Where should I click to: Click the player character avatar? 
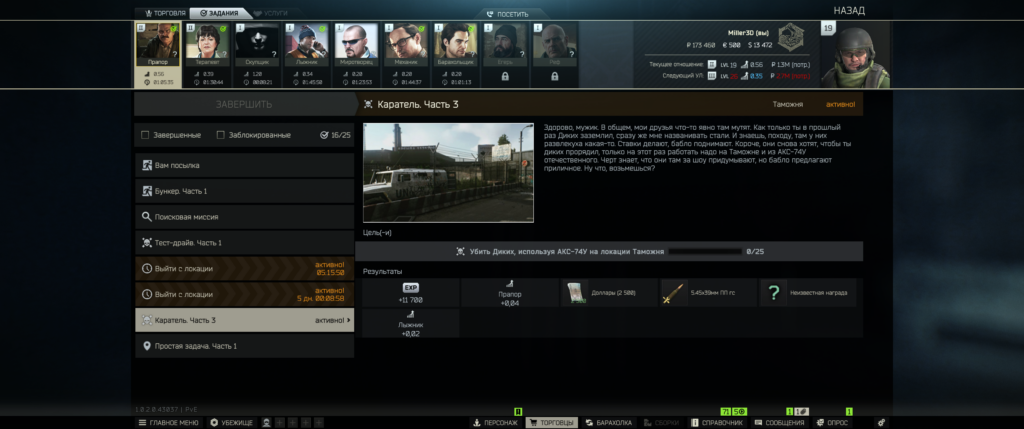pos(861,55)
